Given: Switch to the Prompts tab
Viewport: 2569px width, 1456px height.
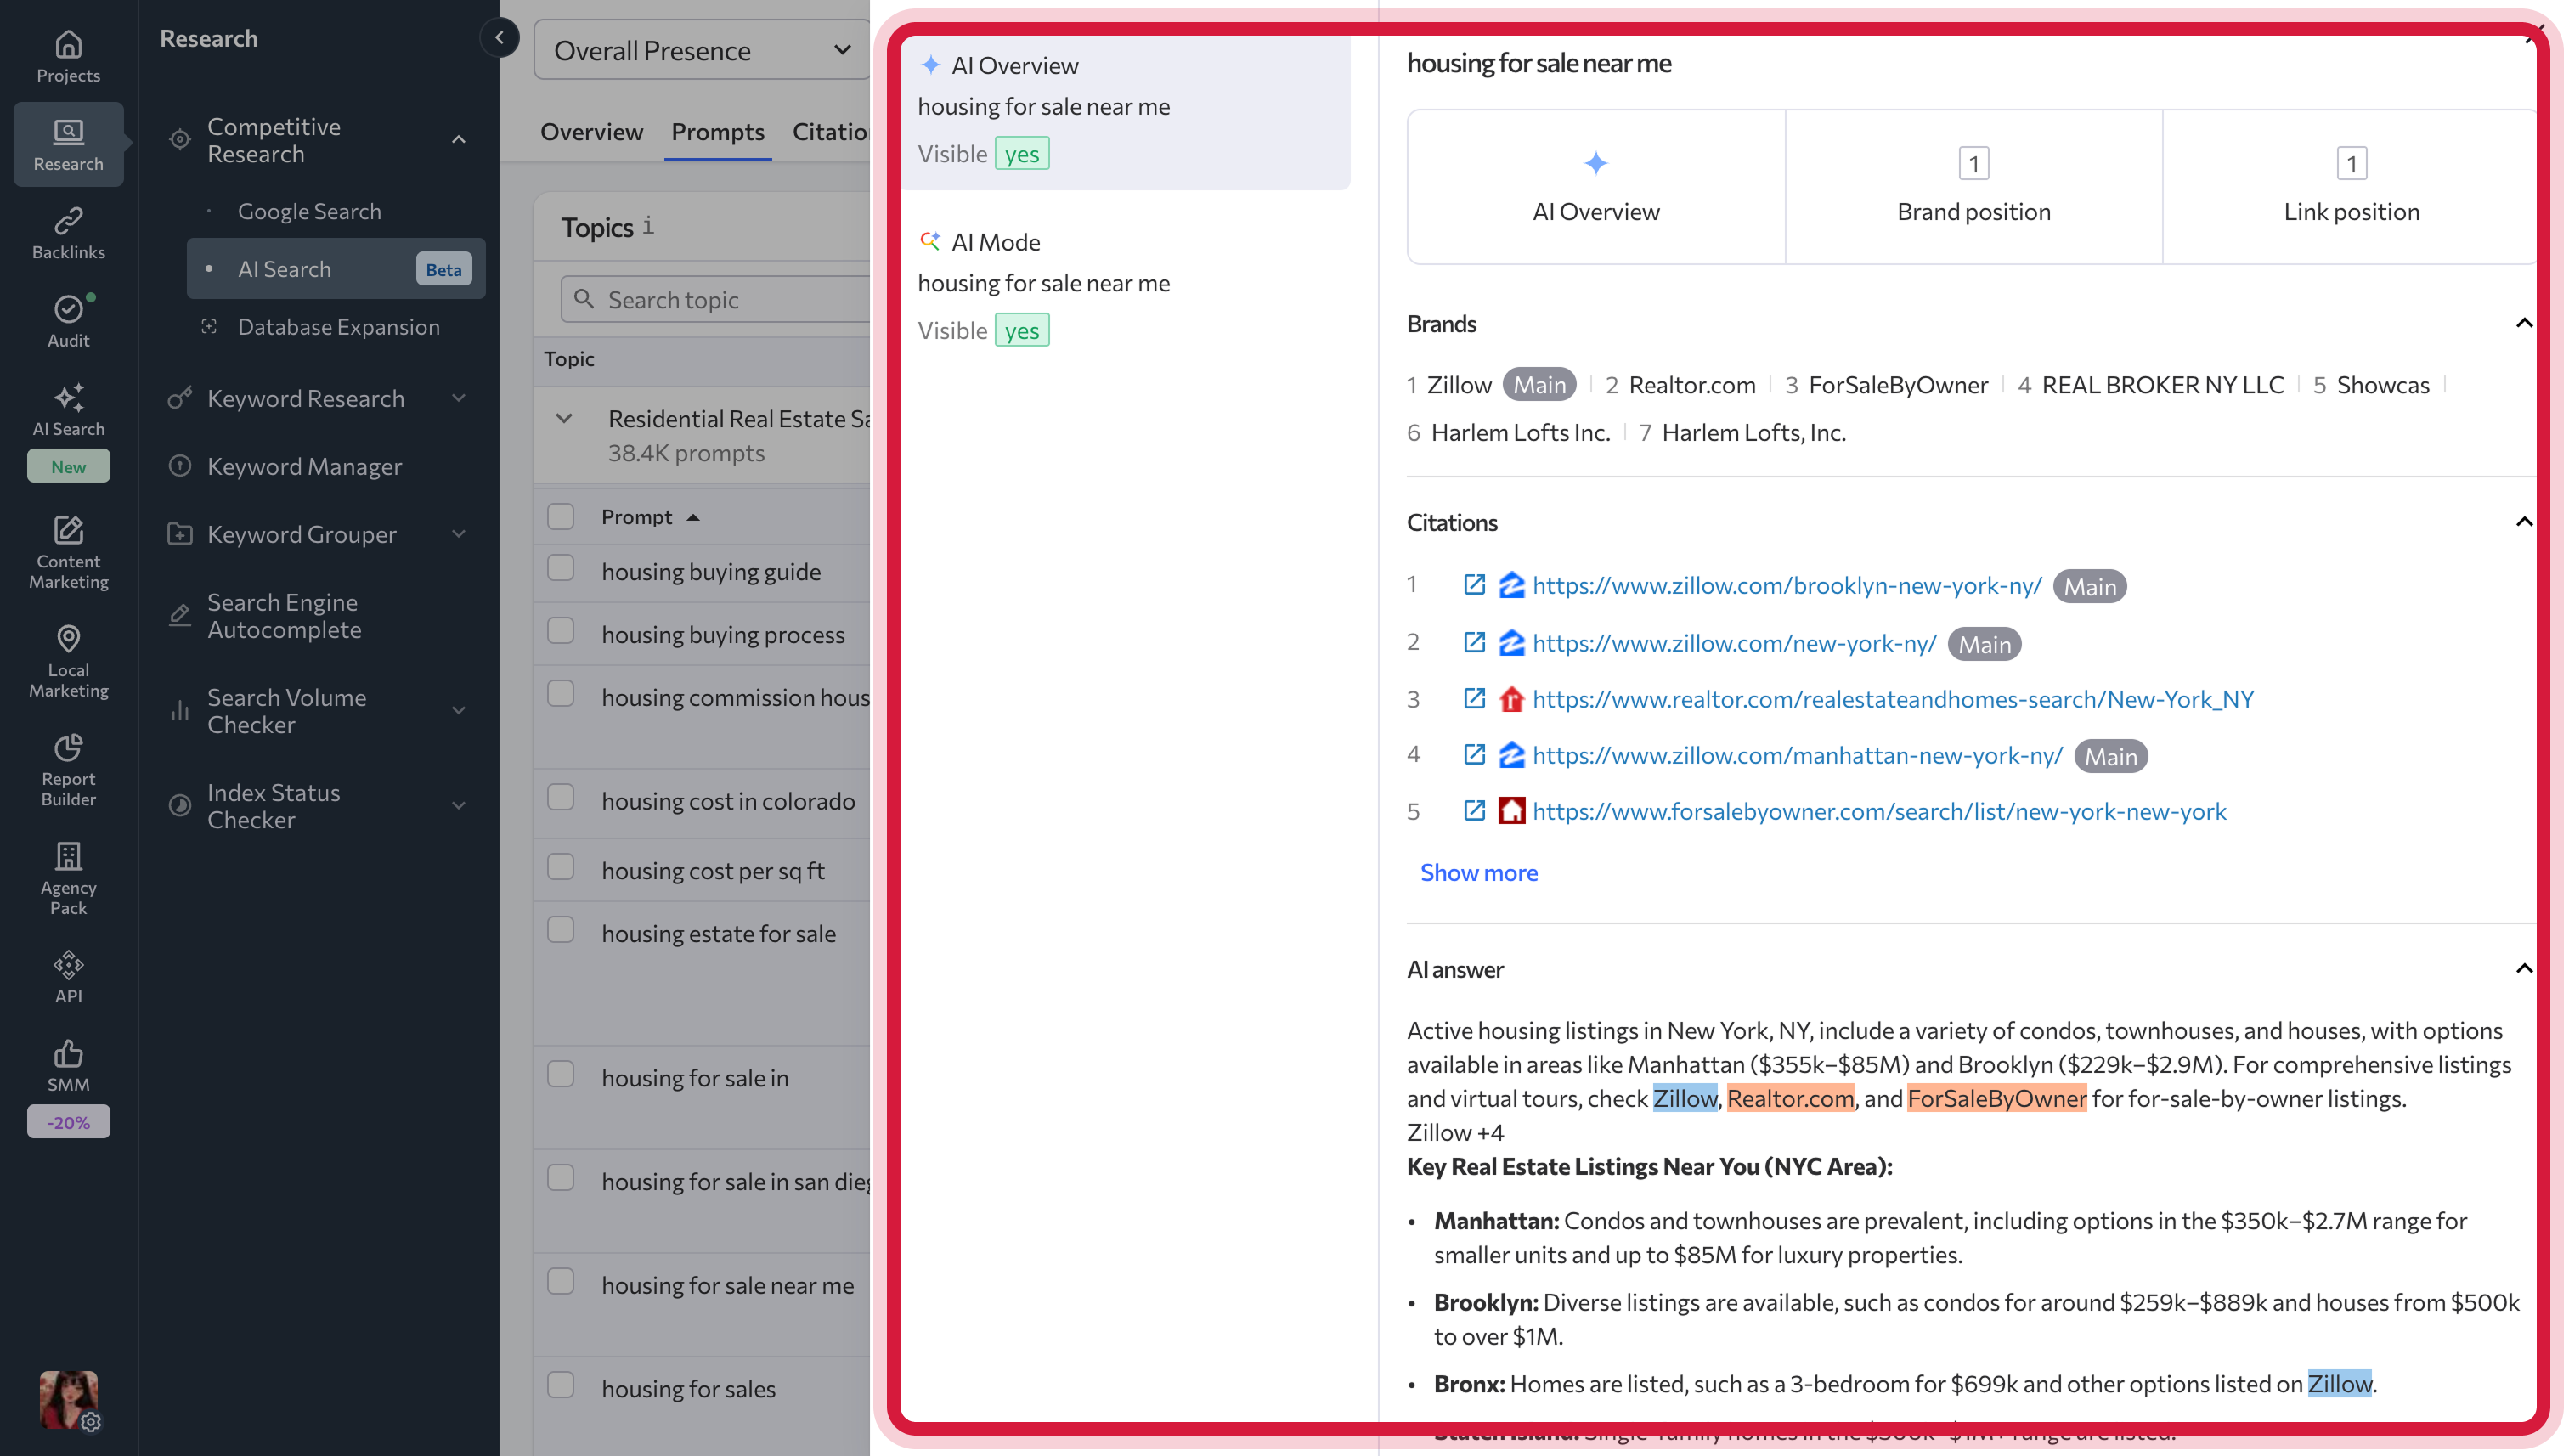Looking at the screenshot, I should pyautogui.click(x=718, y=132).
